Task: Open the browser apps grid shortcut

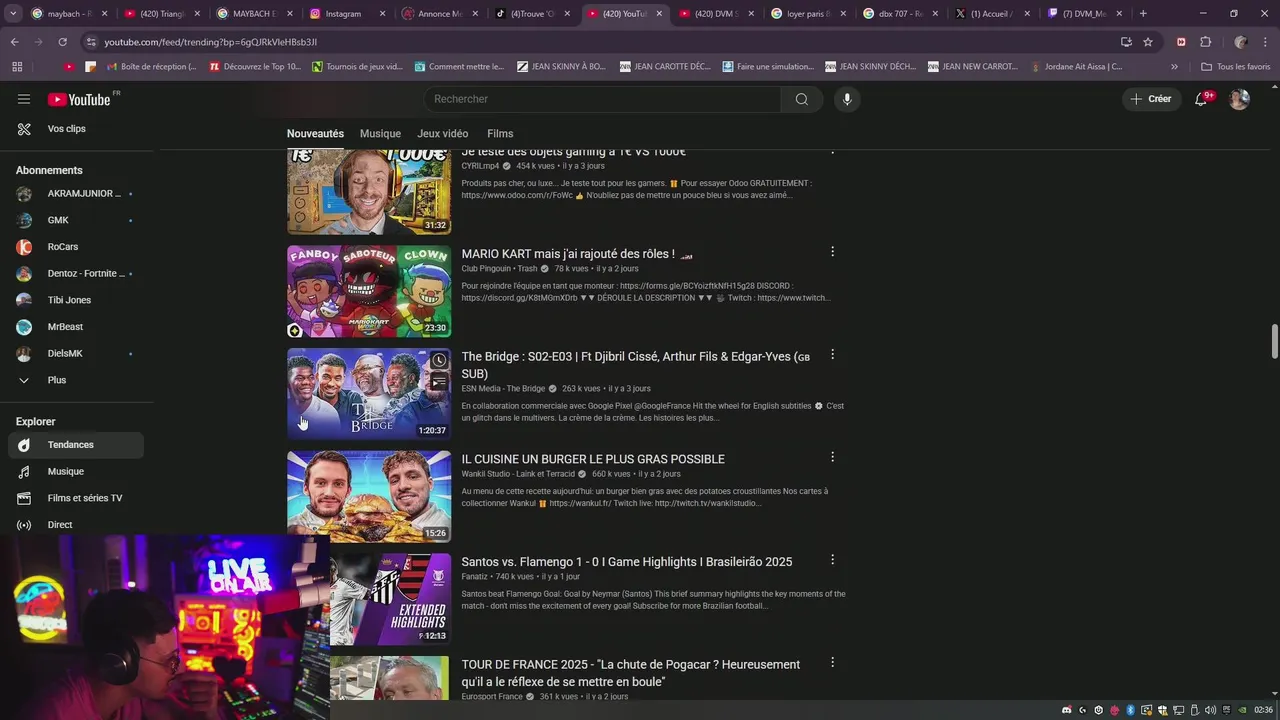Action: coord(17,67)
